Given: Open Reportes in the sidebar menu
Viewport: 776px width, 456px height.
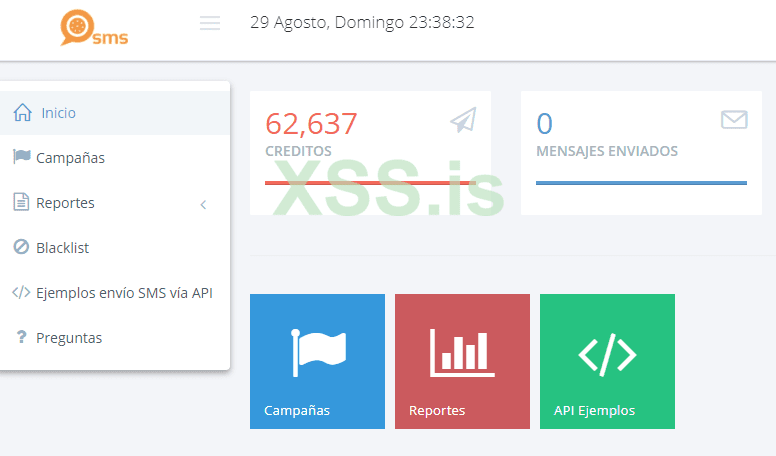Looking at the screenshot, I should tap(115, 203).
